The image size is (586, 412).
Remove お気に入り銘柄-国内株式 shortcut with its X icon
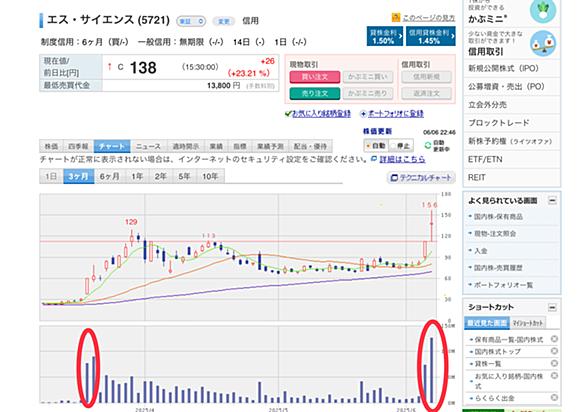coord(554,376)
